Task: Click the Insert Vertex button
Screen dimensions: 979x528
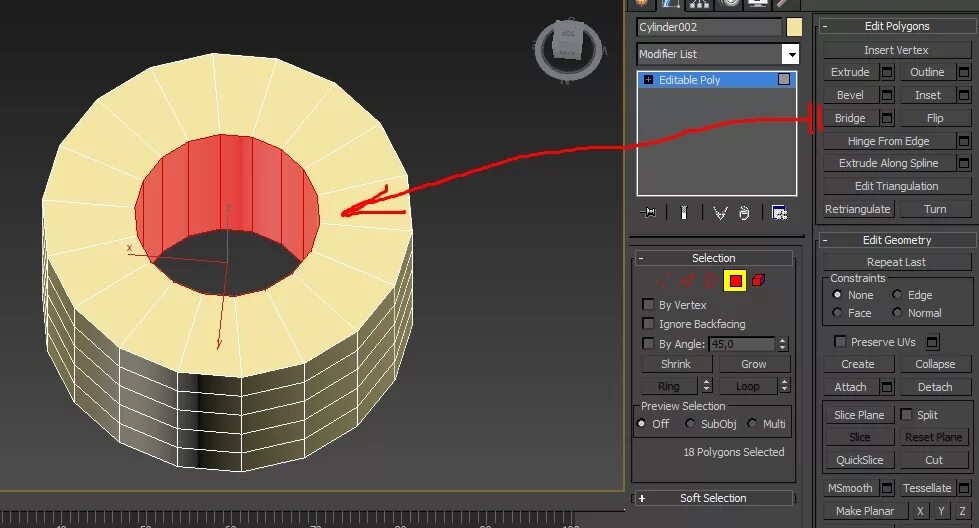Action: (x=897, y=50)
